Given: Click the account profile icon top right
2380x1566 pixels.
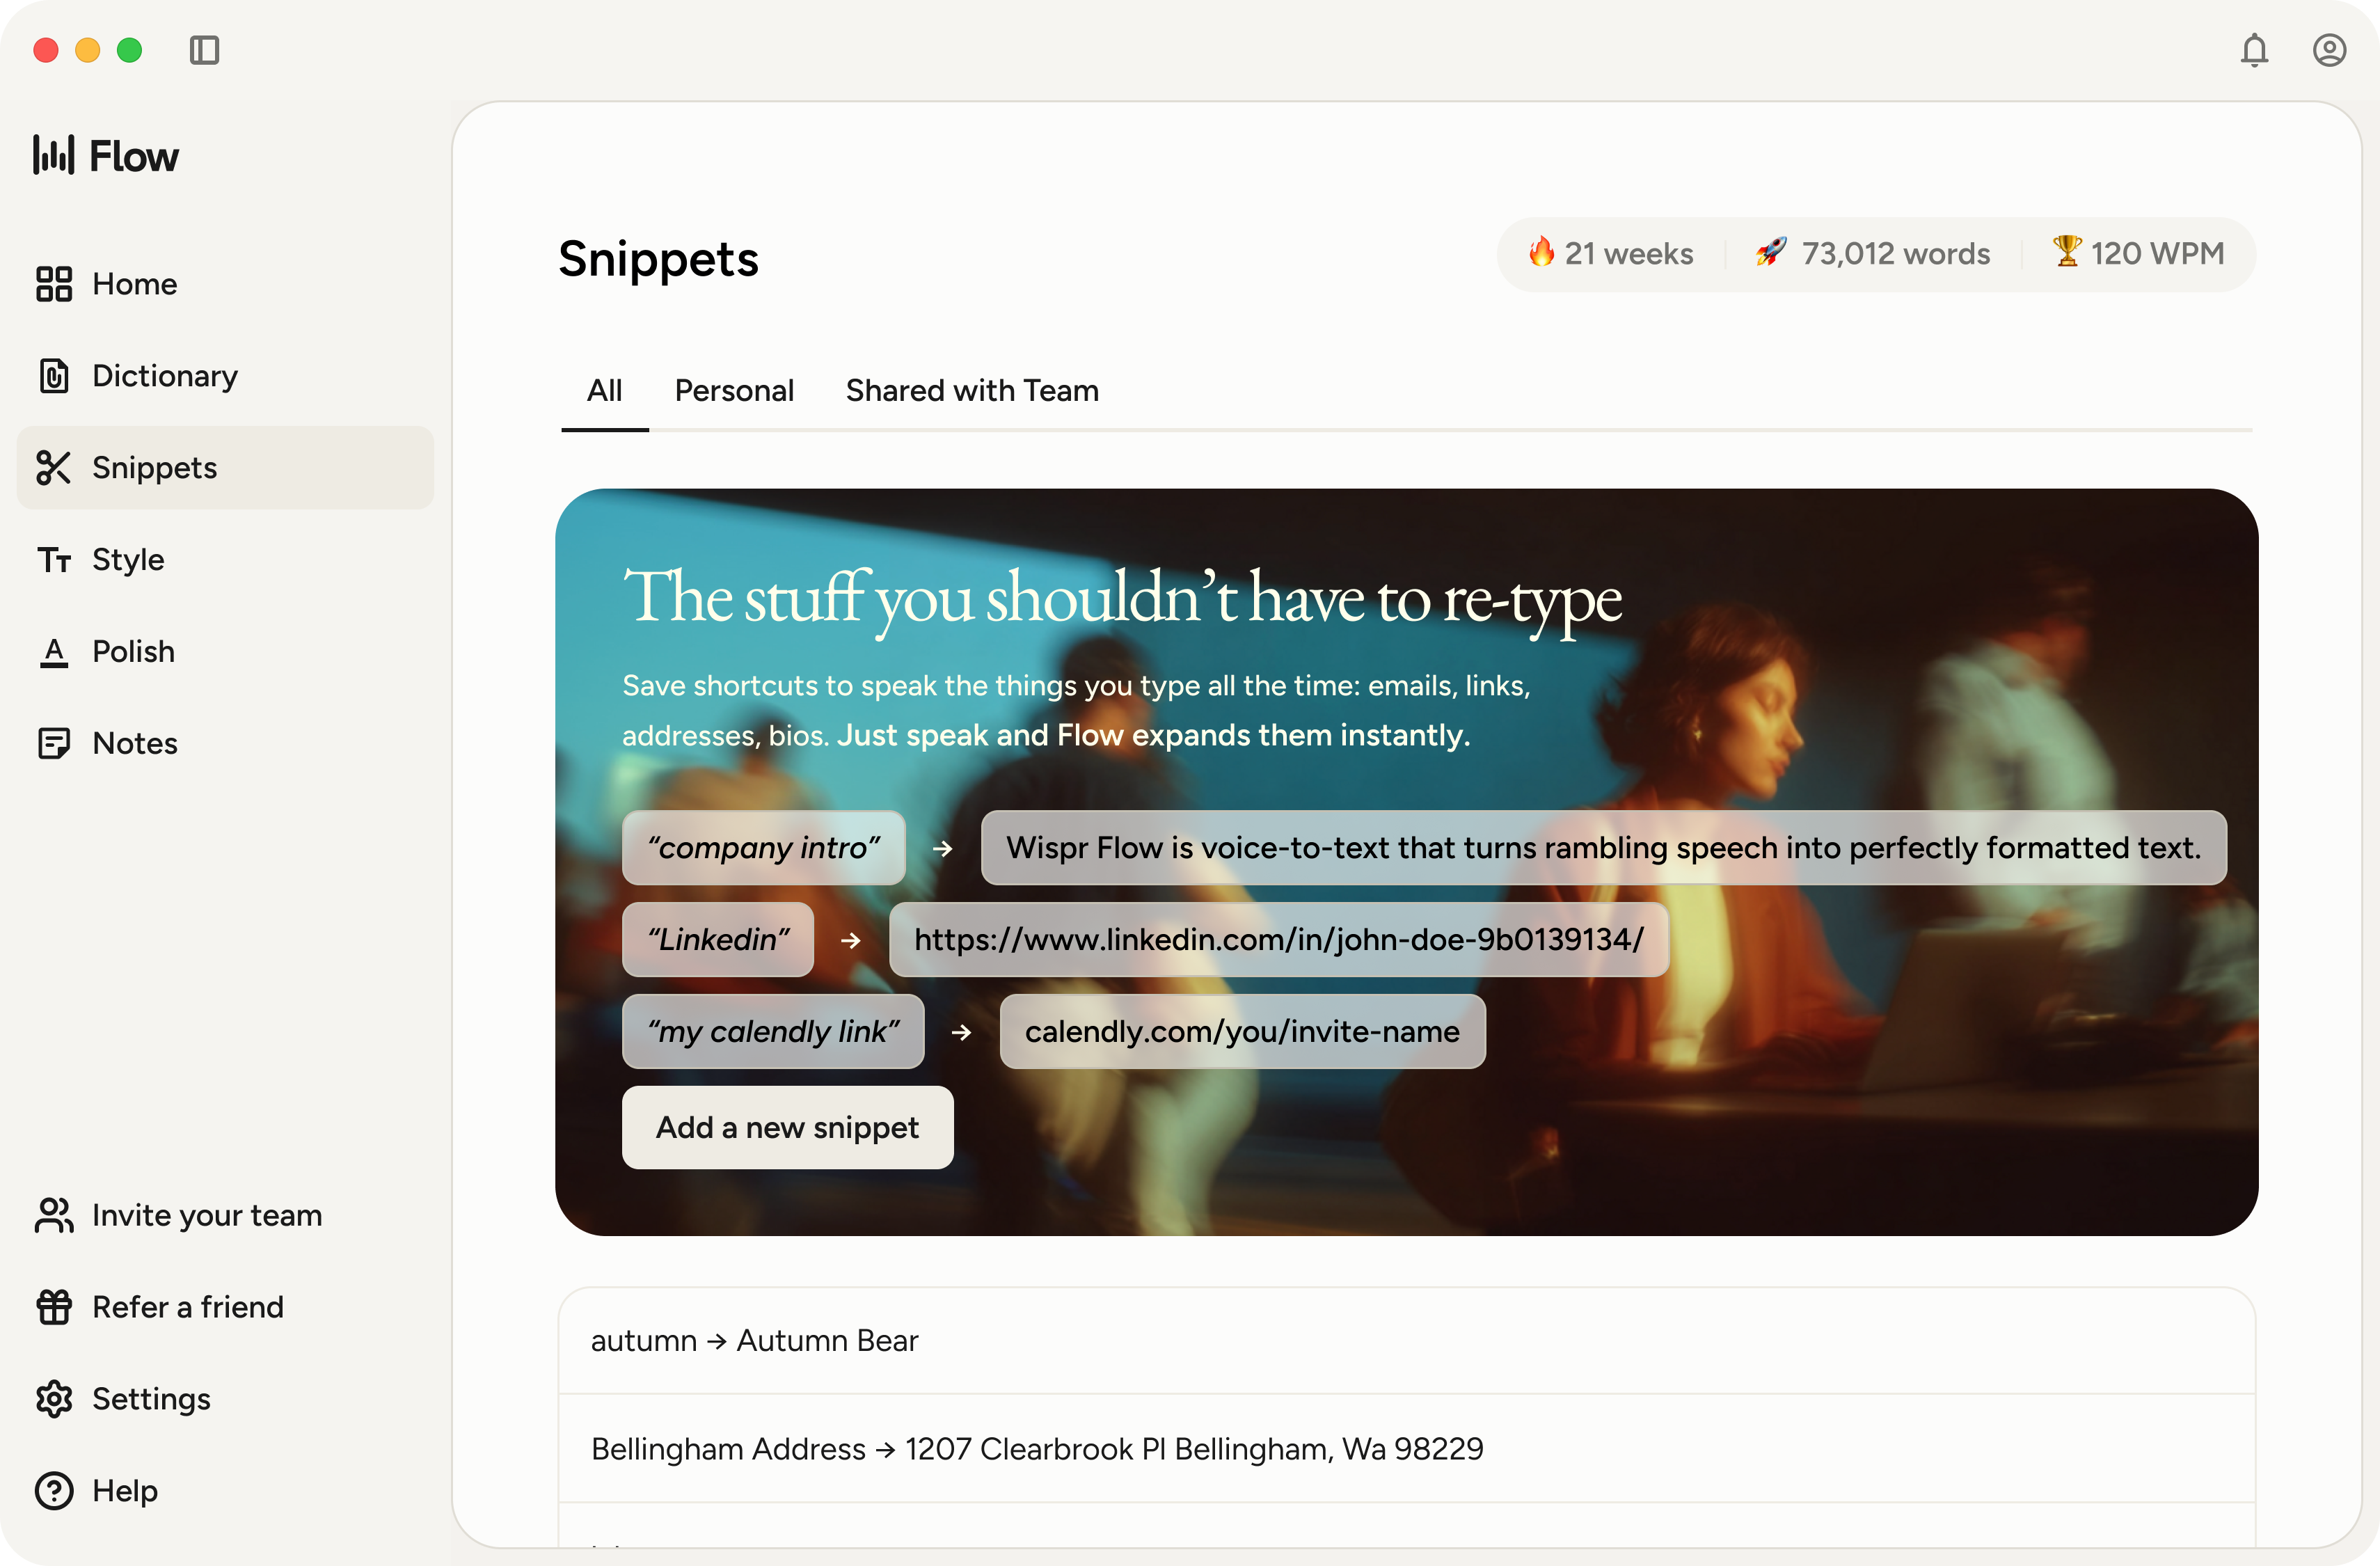Looking at the screenshot, I should pos(2329,50).
